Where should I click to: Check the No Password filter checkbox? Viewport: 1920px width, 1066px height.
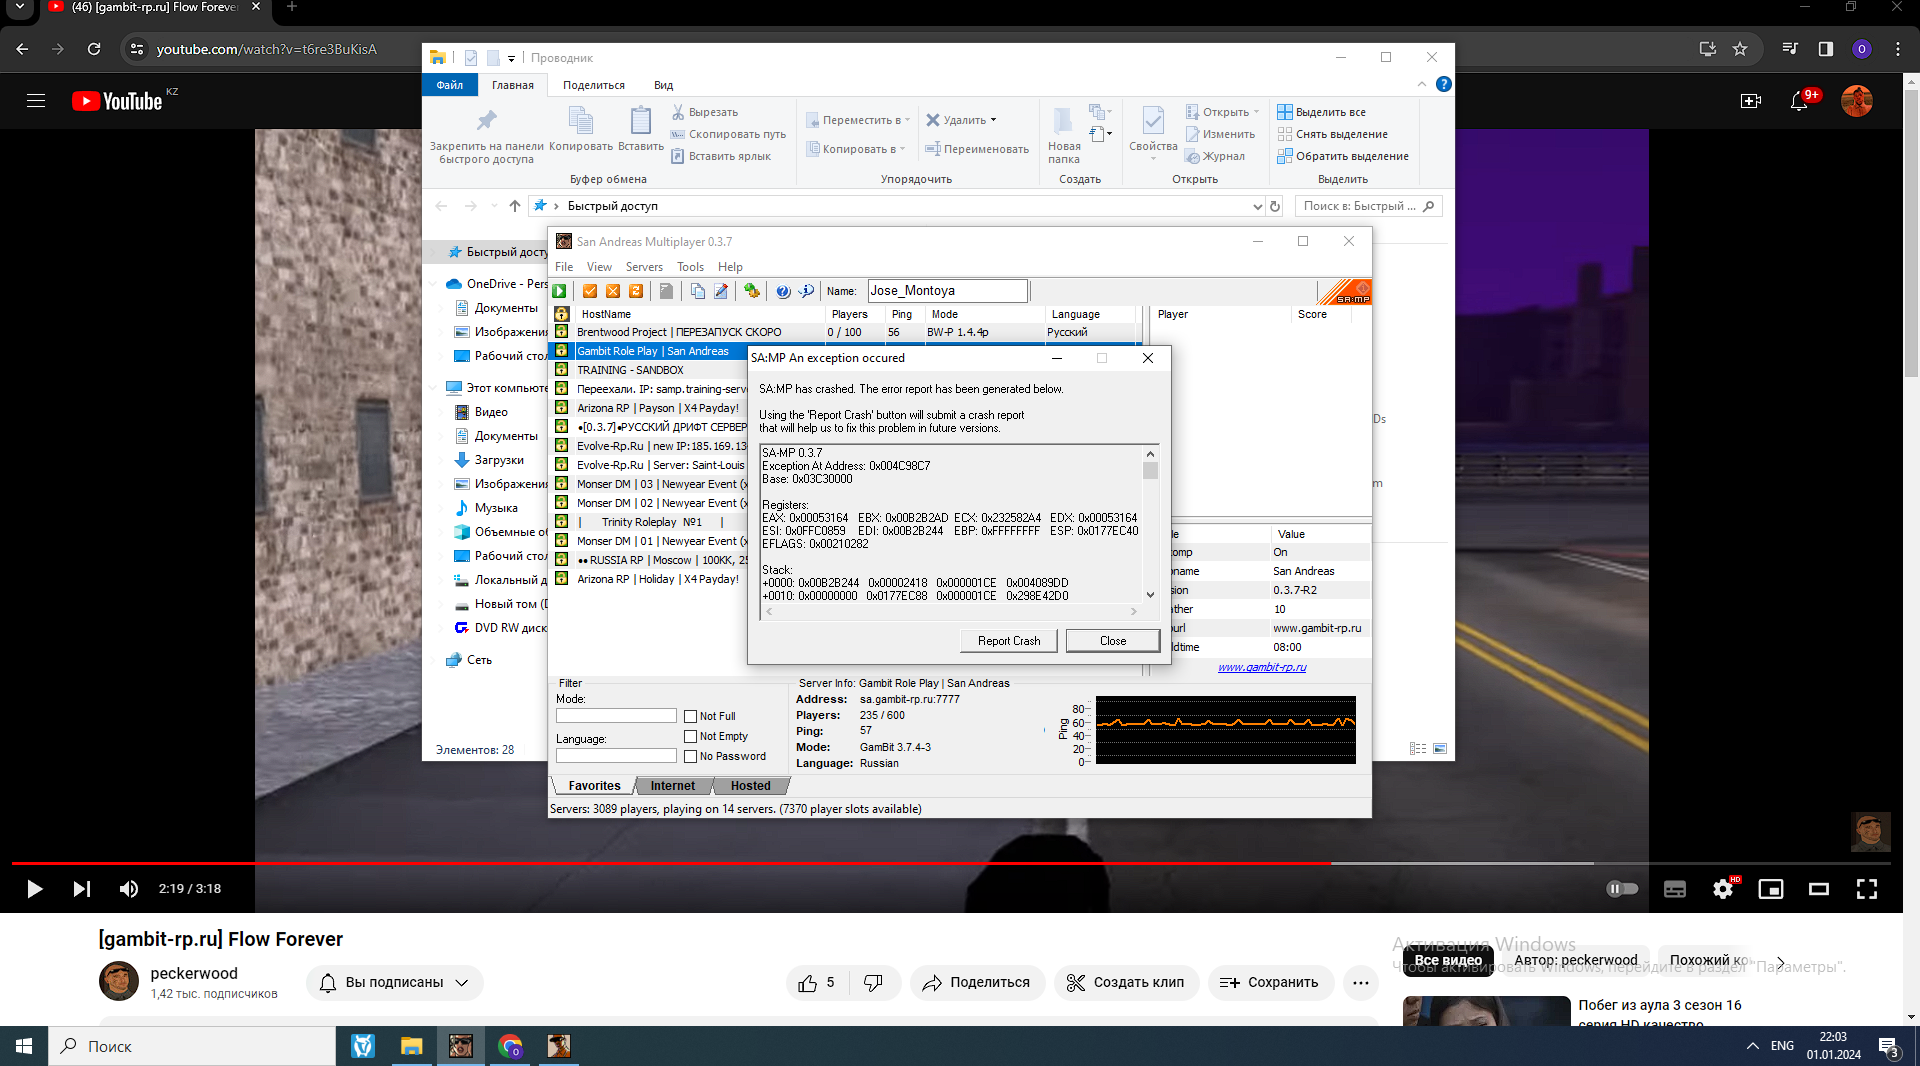[x=690, y=756]
